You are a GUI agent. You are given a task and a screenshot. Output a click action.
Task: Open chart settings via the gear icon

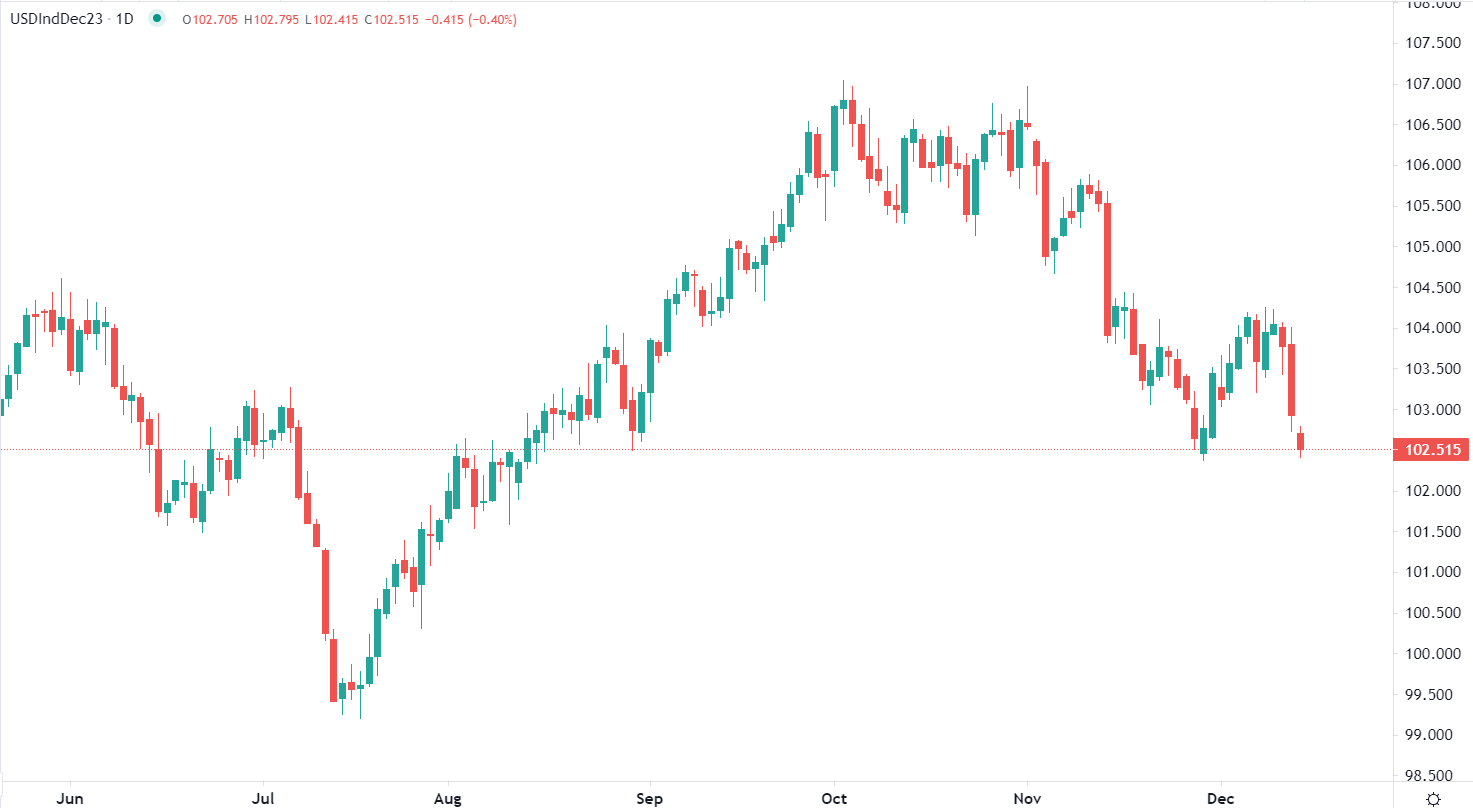click(x=1433, y=798)
